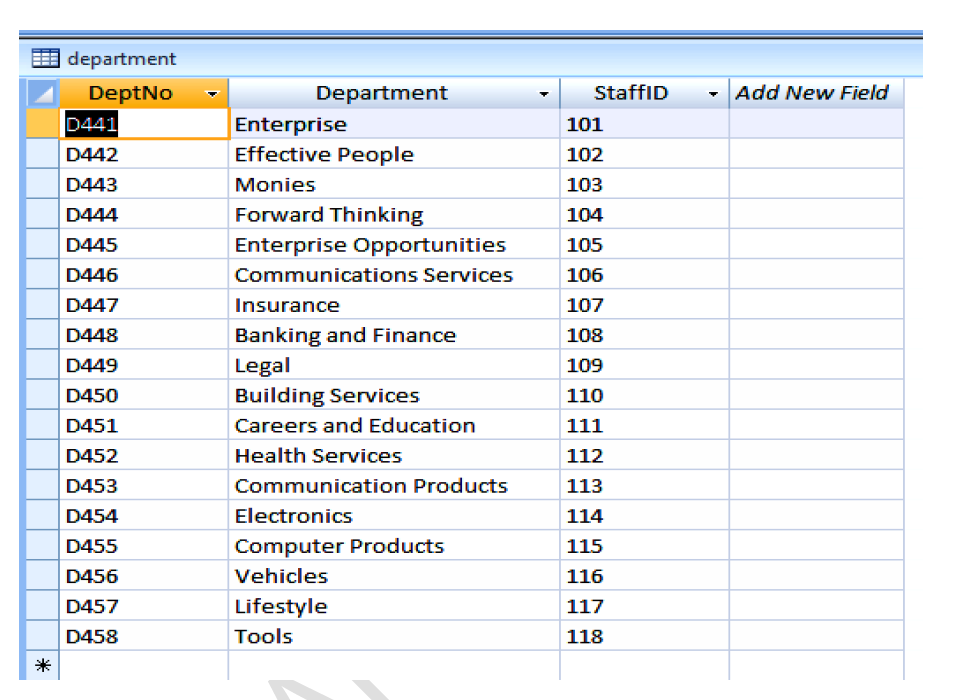Open the Department column filter dropdown
Viewport: 955px width, 700px height.
[543, 94]
